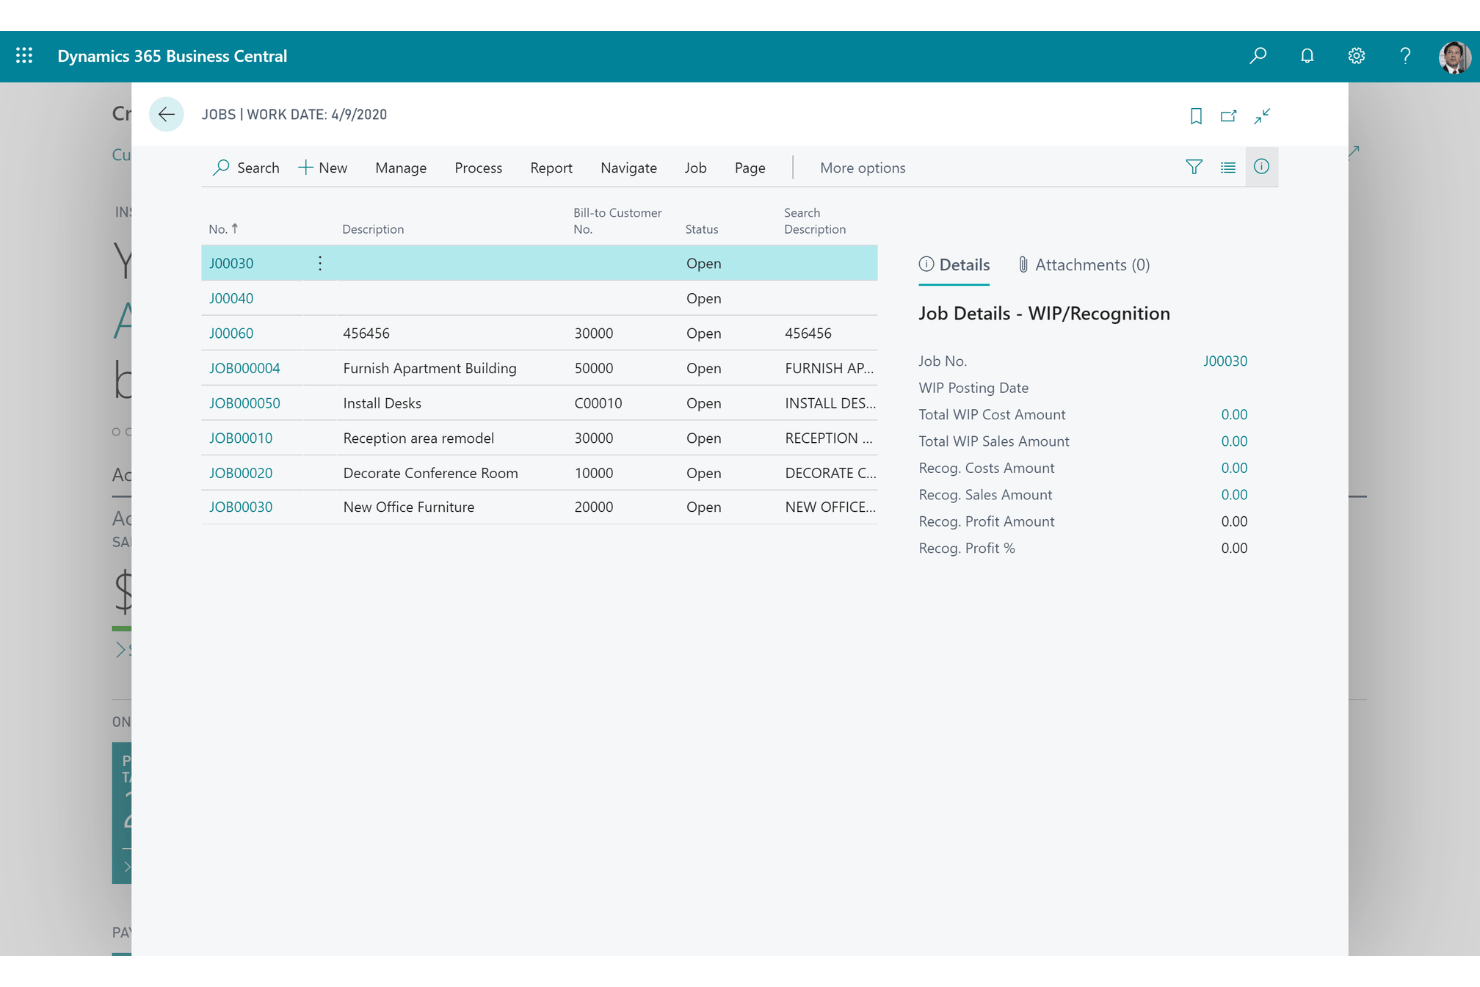Open Recog. Costs Amount 0.00 value
The image size is (1480, 987).
tap(1234, 468)
